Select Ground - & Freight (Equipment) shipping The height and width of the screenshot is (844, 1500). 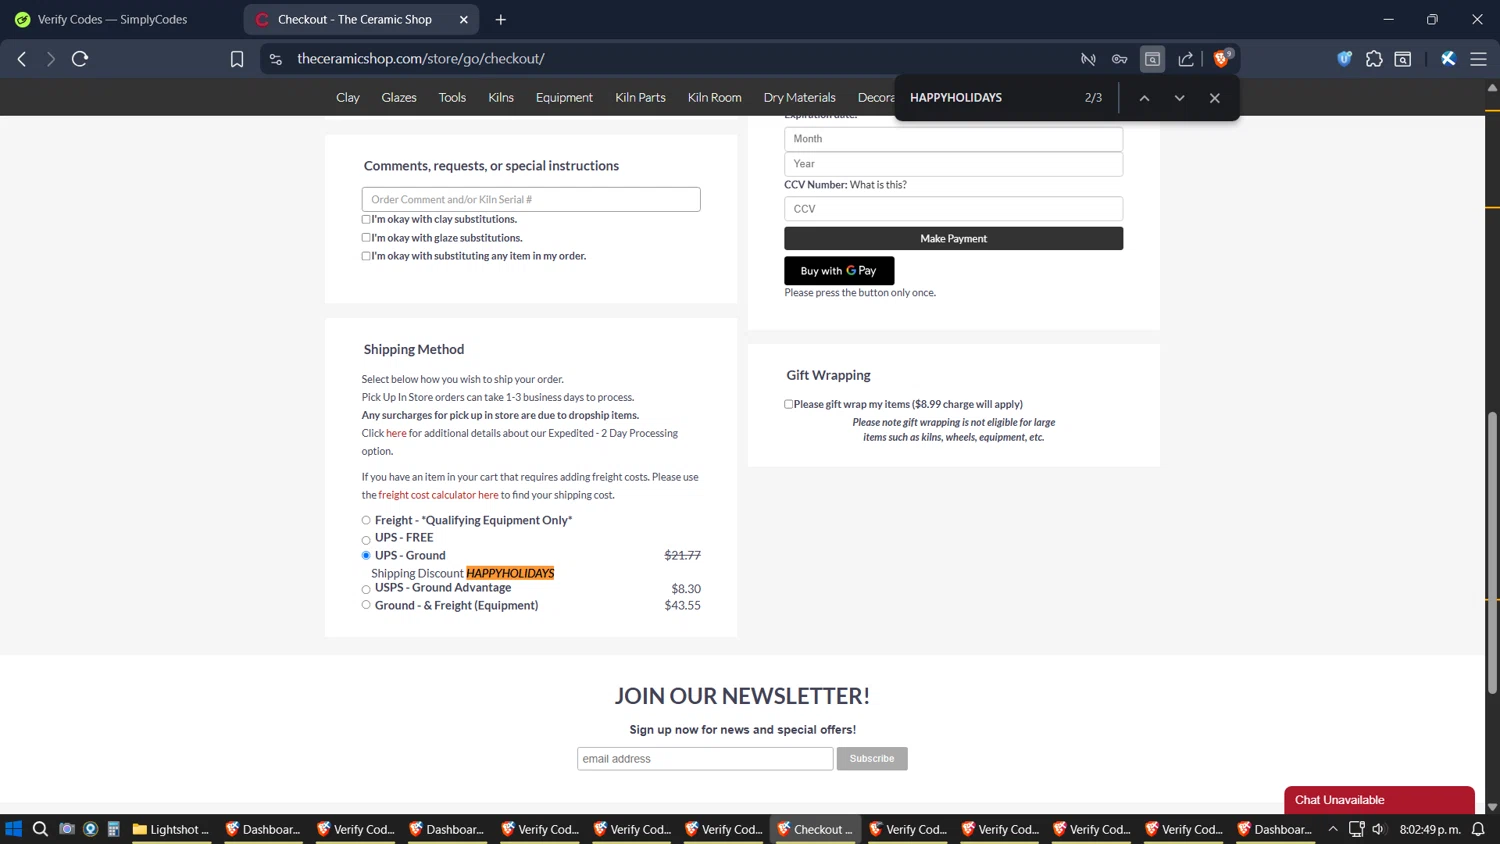coord(366,605)
